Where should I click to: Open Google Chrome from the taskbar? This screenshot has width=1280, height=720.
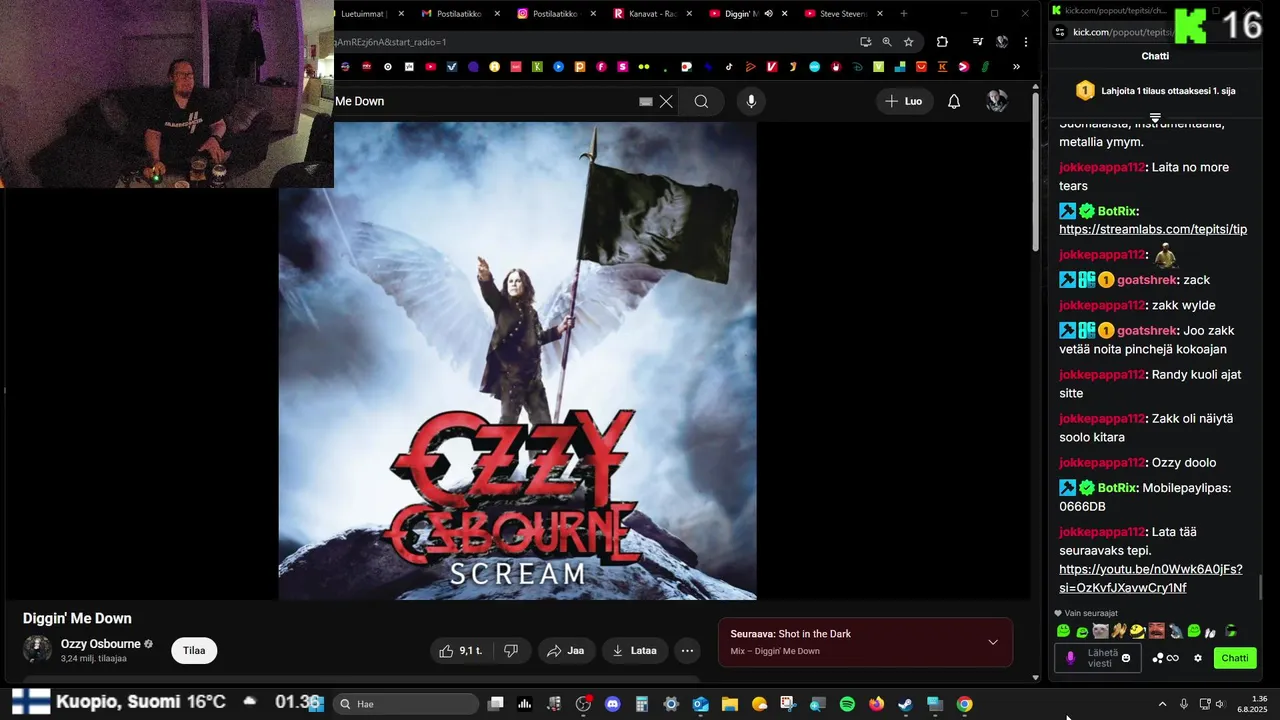point(964,704)
